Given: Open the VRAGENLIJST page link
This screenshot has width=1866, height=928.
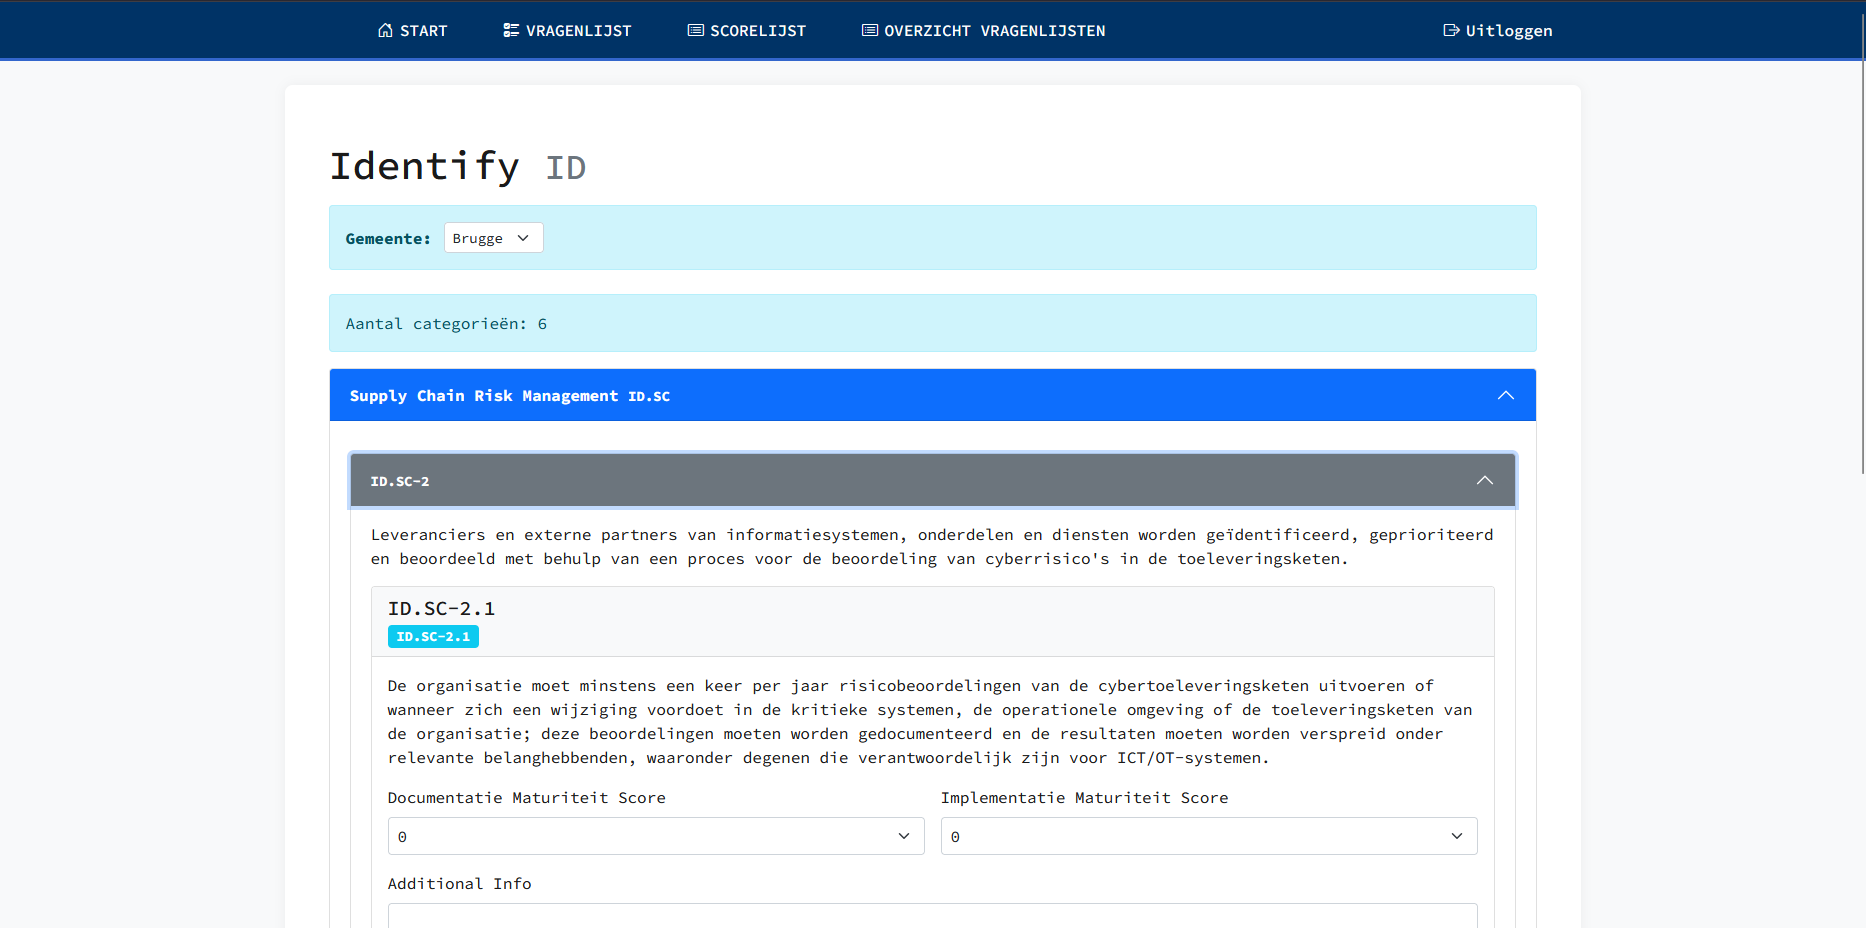Looking at the screenshot, I should click(x=578, y=31).
